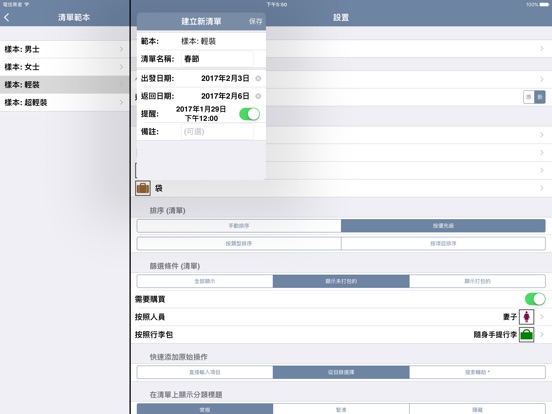Open the brown suitcase 袋 icon

pyautogui.click(x=143, y=188)
